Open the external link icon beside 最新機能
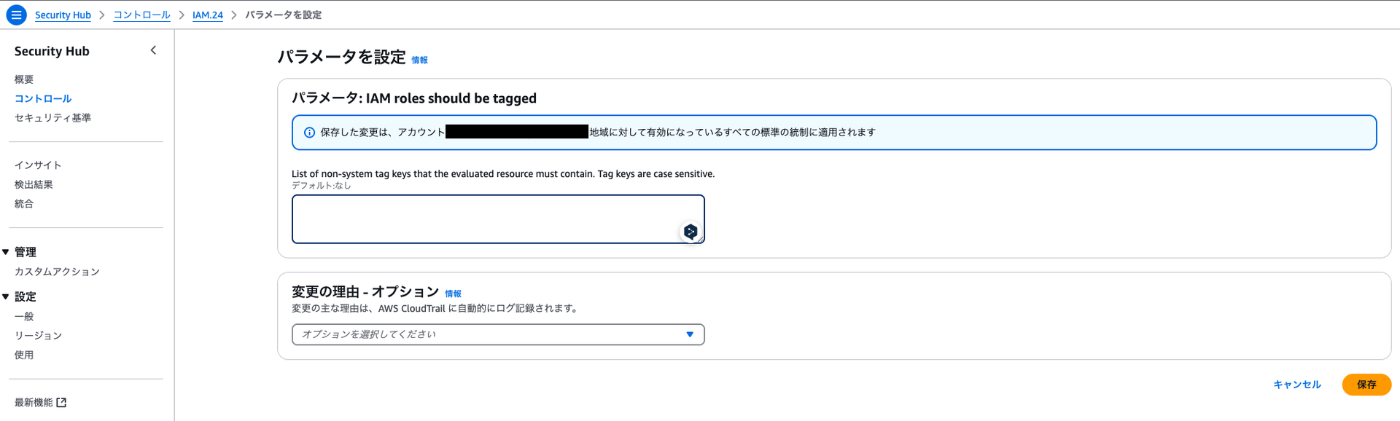 61,402
